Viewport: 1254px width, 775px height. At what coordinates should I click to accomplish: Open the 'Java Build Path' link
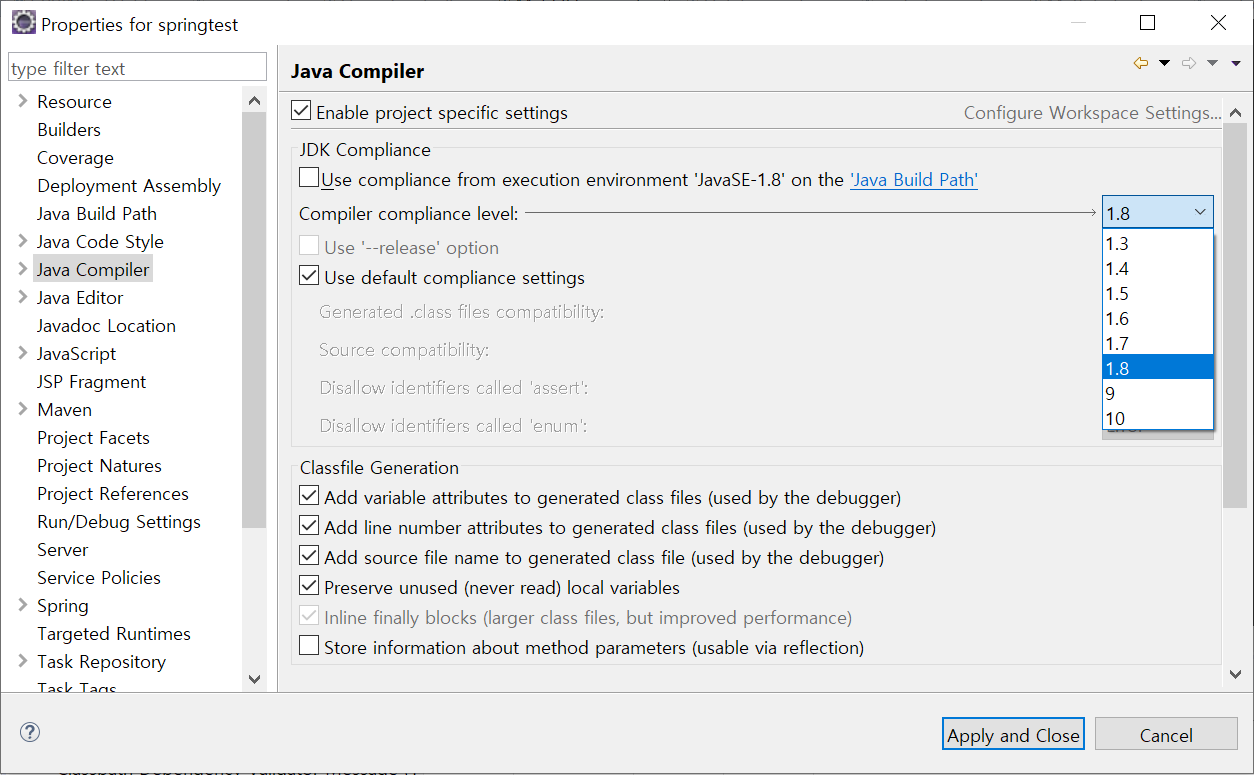click(x=913, y=180)
